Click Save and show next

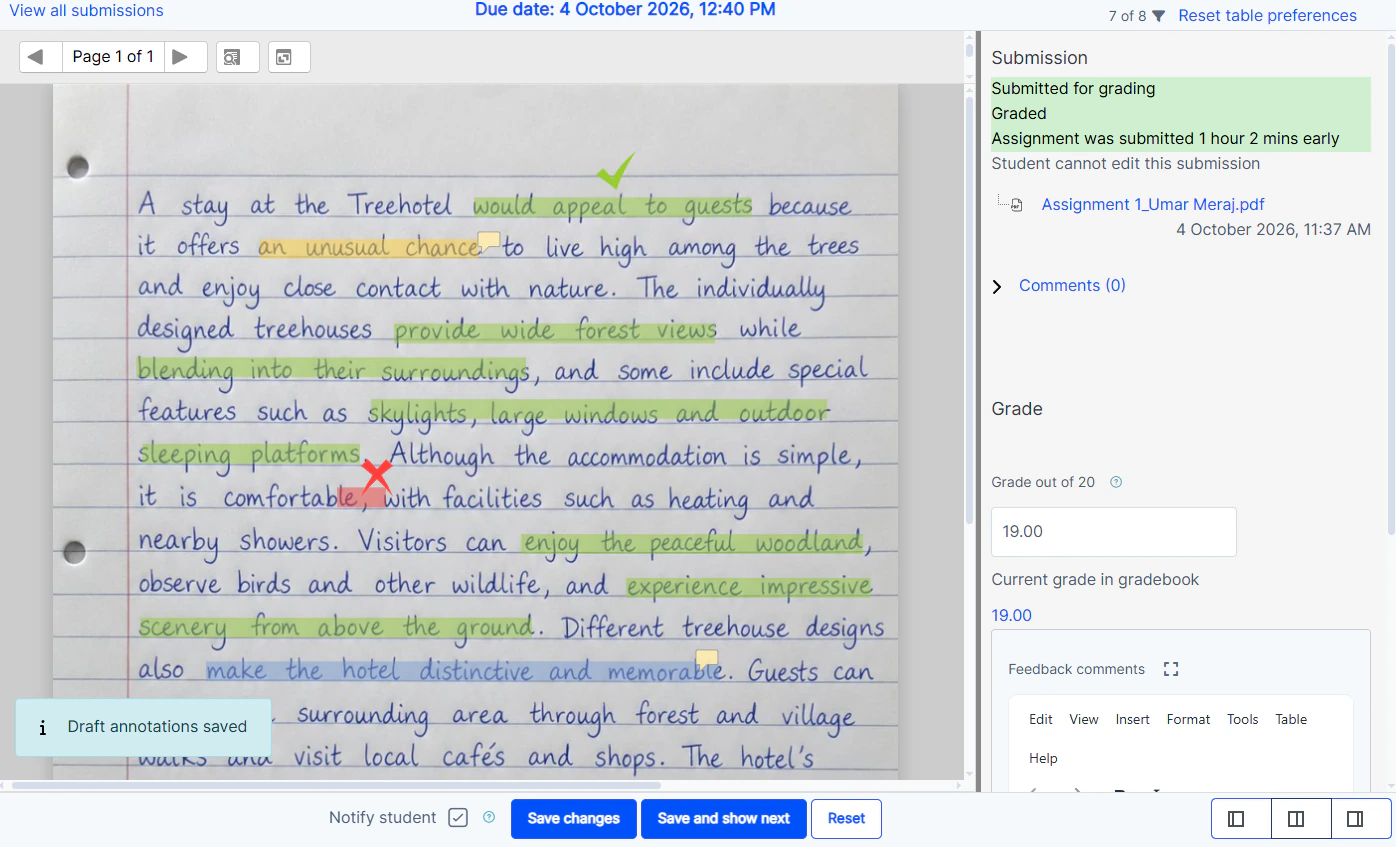tap(724, 819)
